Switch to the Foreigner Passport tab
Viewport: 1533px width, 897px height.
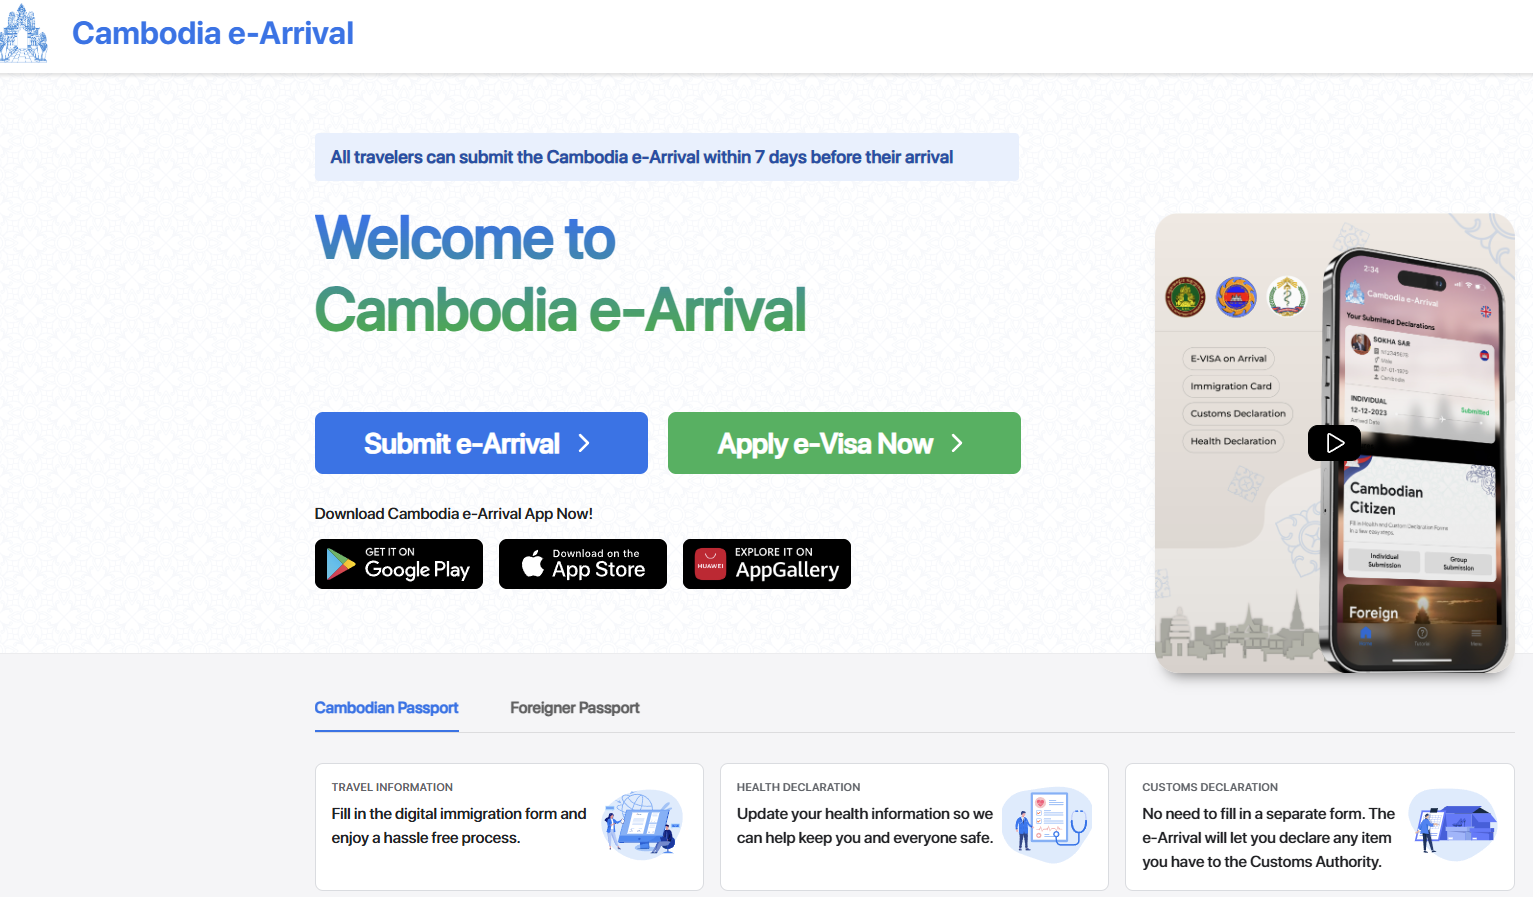[x=574, y=708]
